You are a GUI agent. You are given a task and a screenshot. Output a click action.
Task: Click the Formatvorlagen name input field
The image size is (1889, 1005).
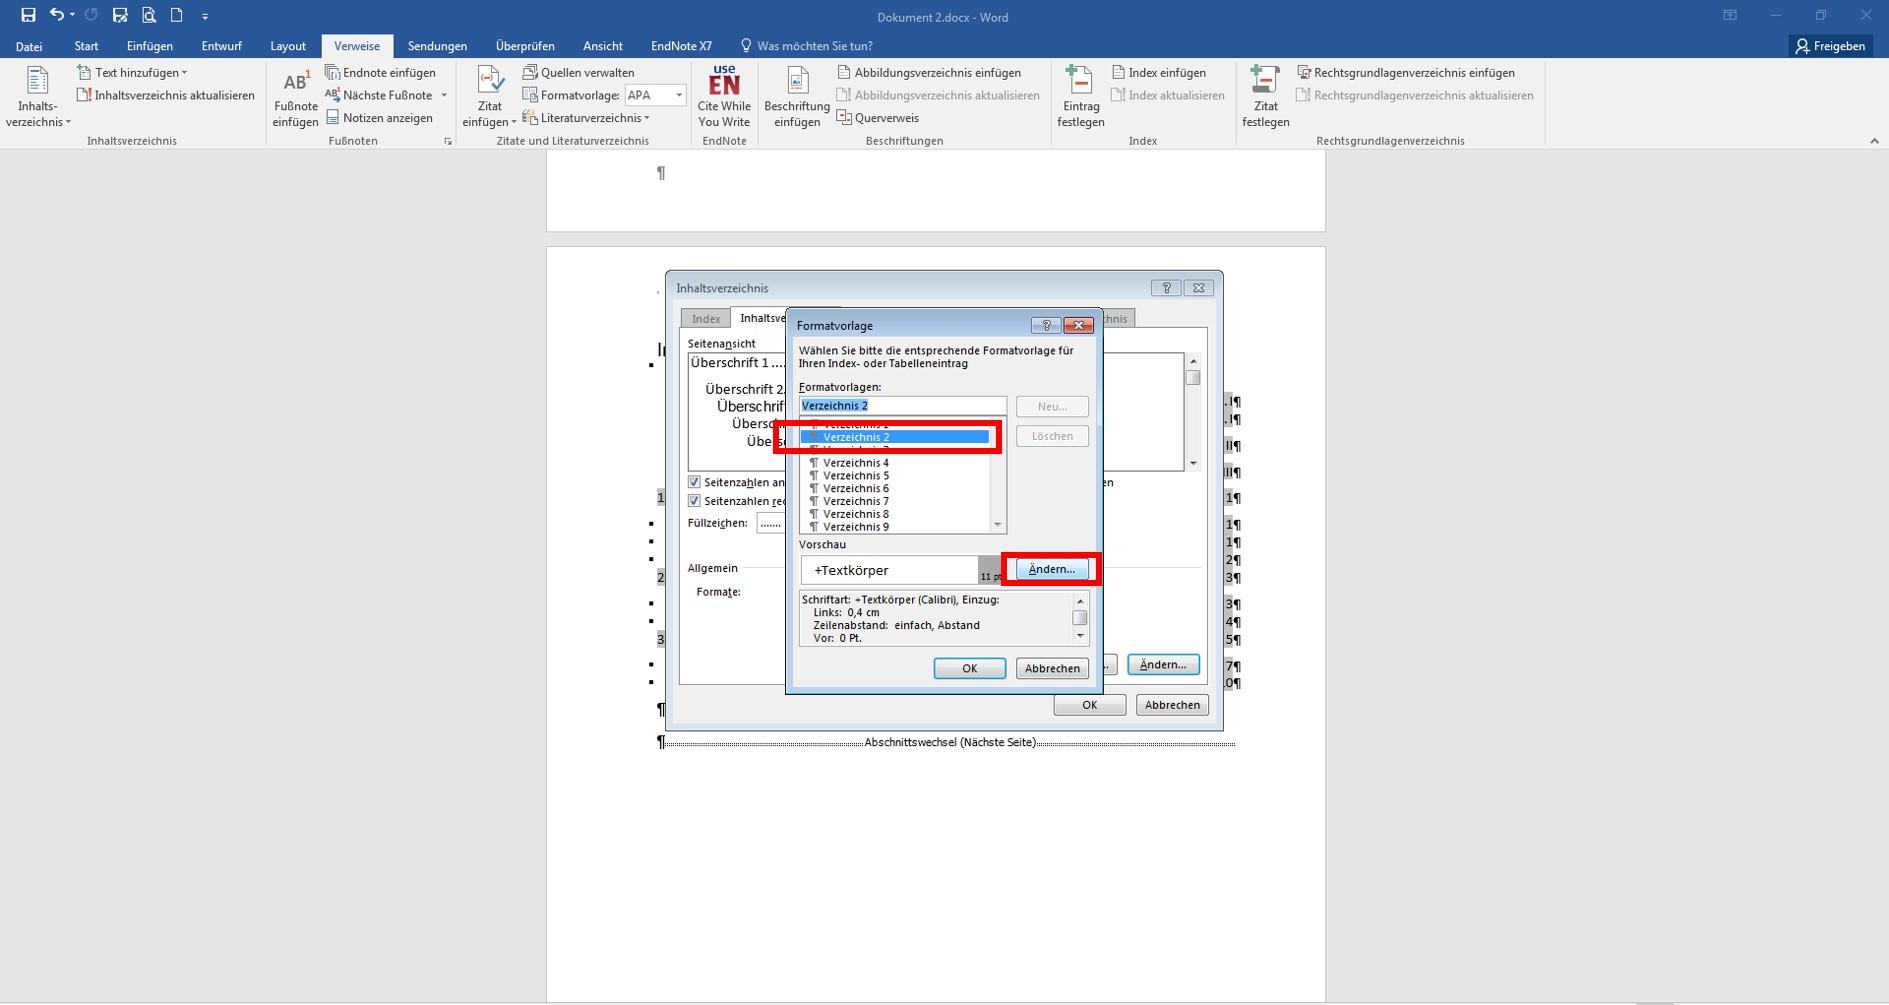click(902, 406)
